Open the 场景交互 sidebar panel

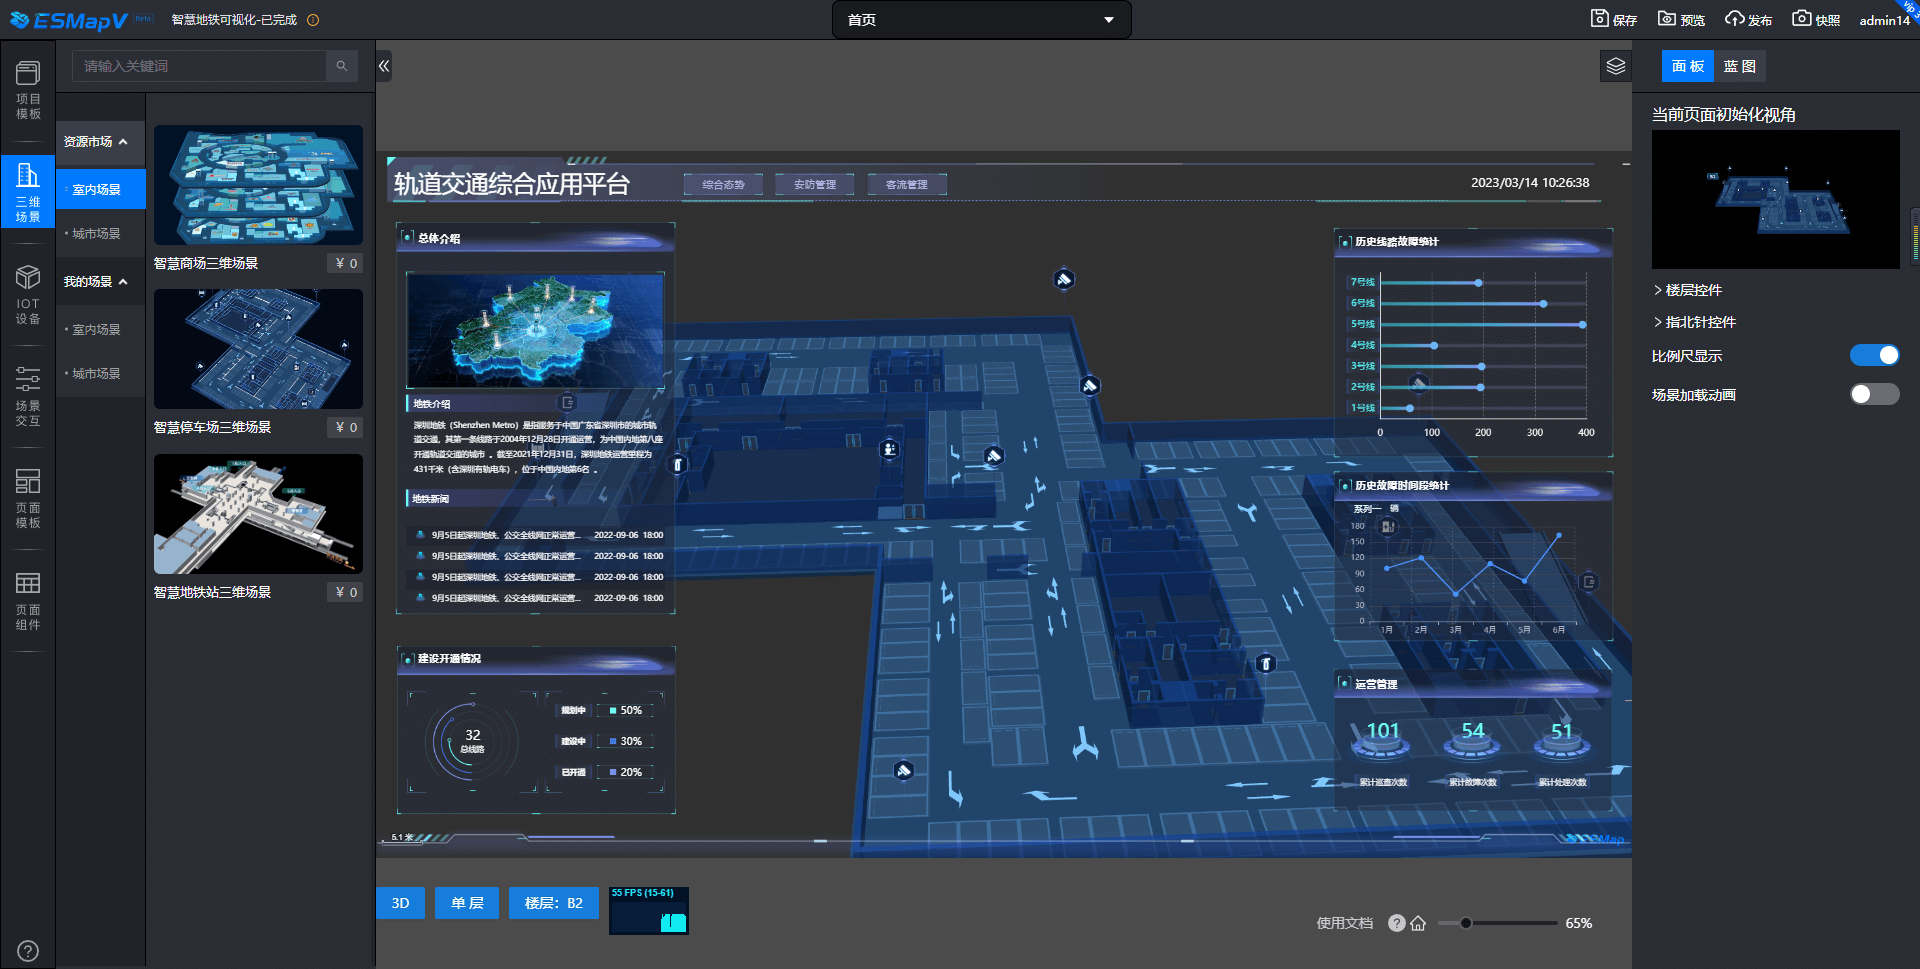pos(28,397)
